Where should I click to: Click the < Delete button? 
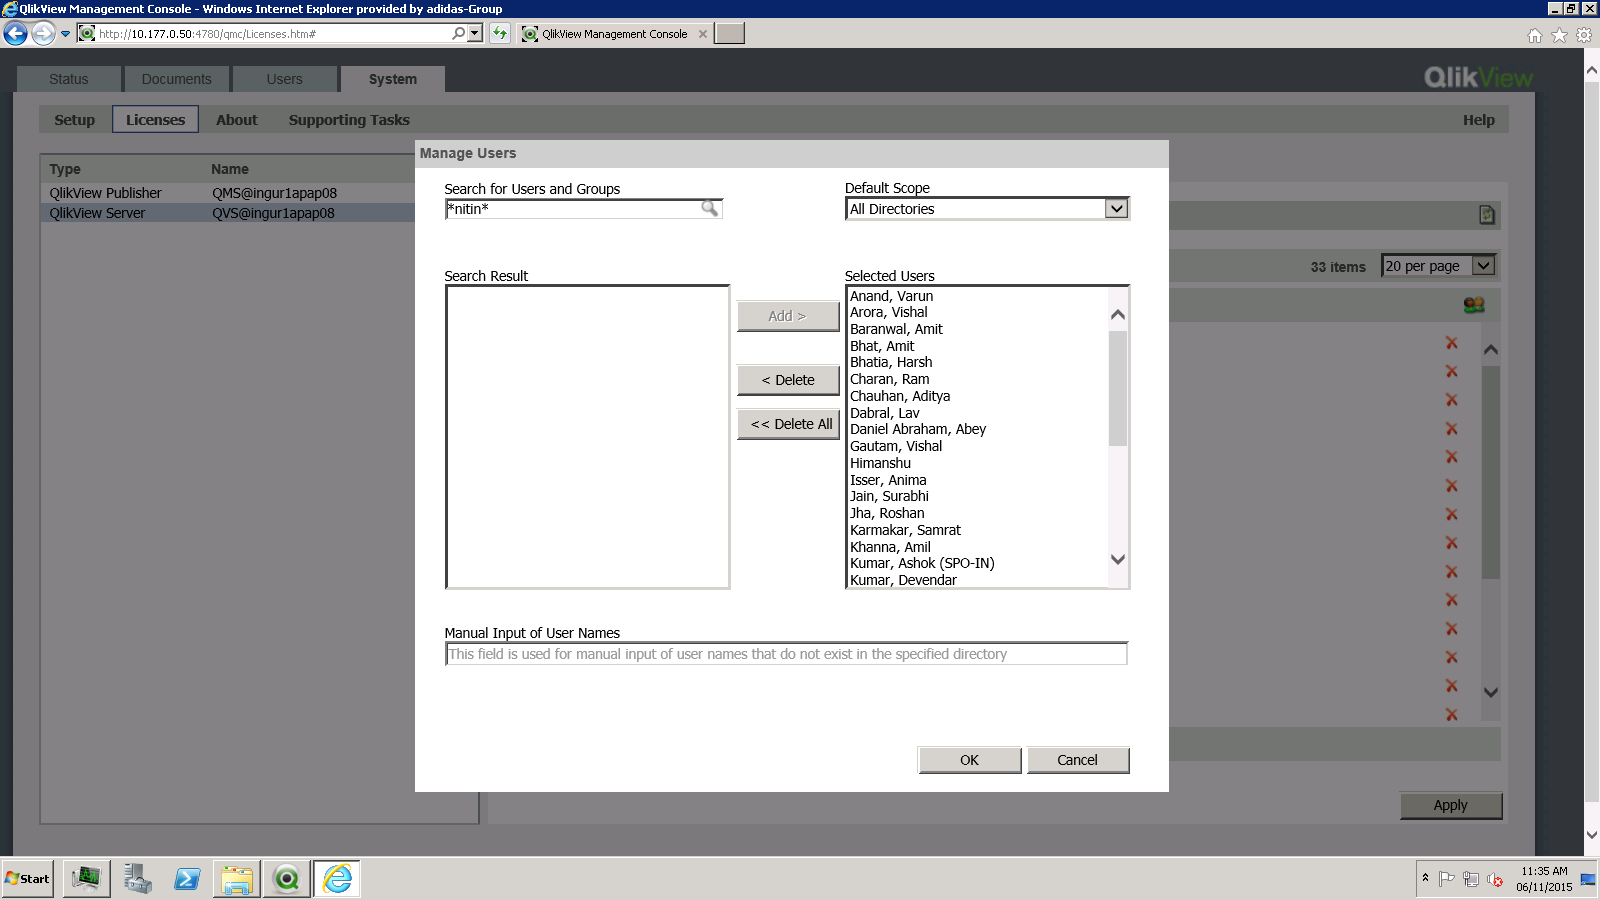tap(788, 380)
